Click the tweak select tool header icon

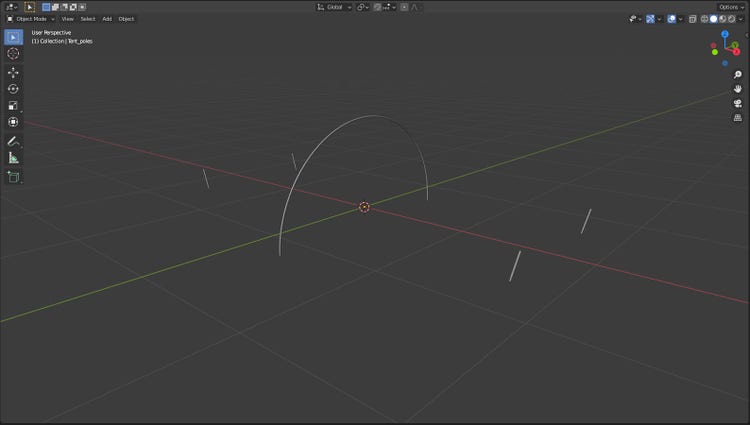(29, 7)
